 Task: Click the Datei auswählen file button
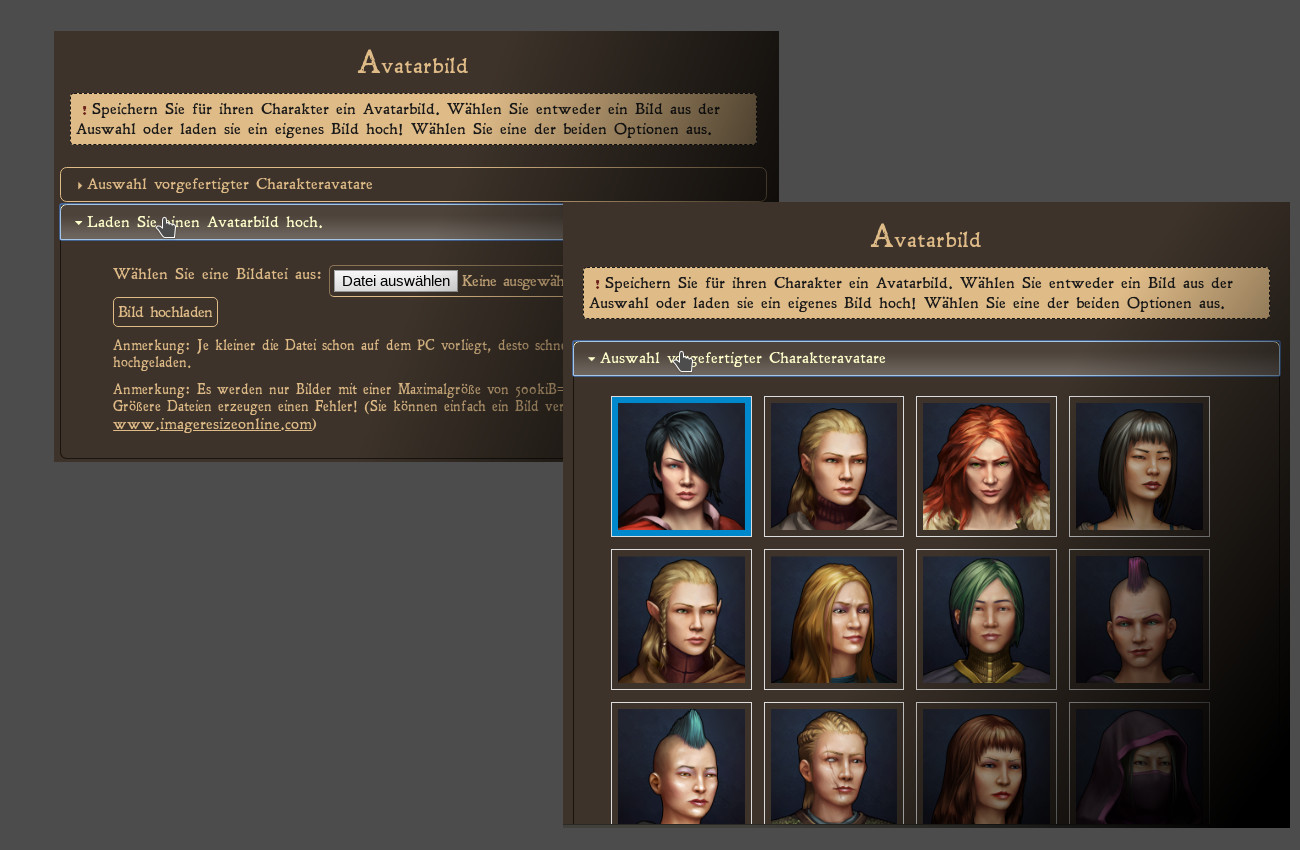point(395,281)
